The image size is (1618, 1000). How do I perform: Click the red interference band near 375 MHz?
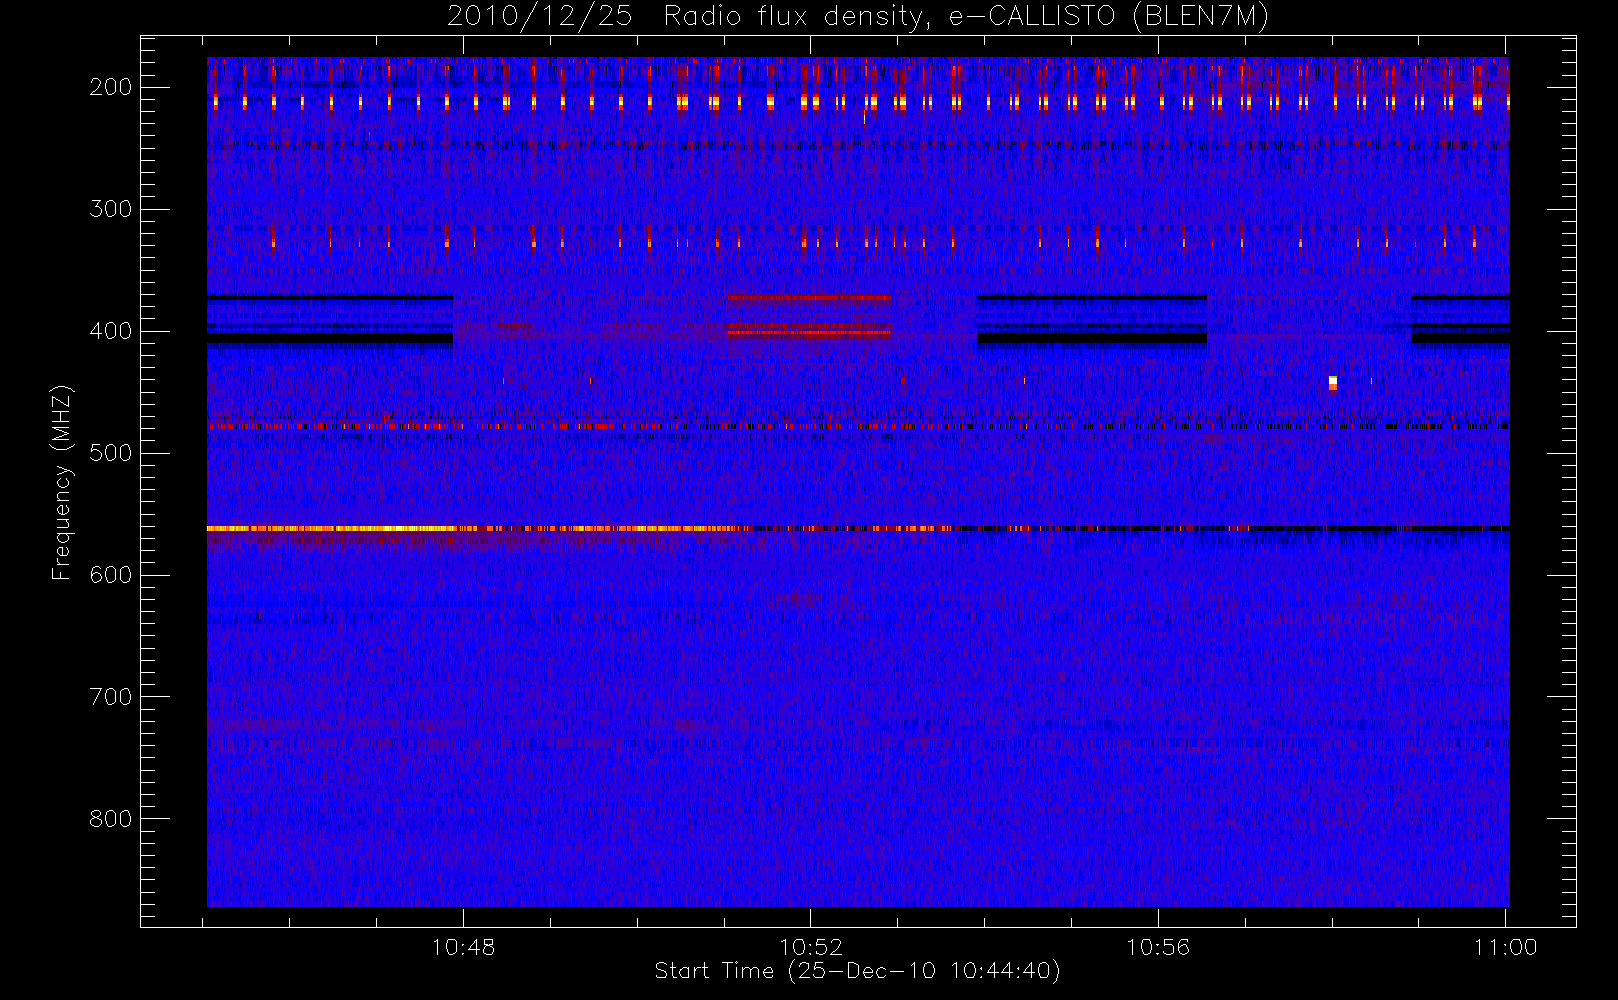[x=809, y=297]
